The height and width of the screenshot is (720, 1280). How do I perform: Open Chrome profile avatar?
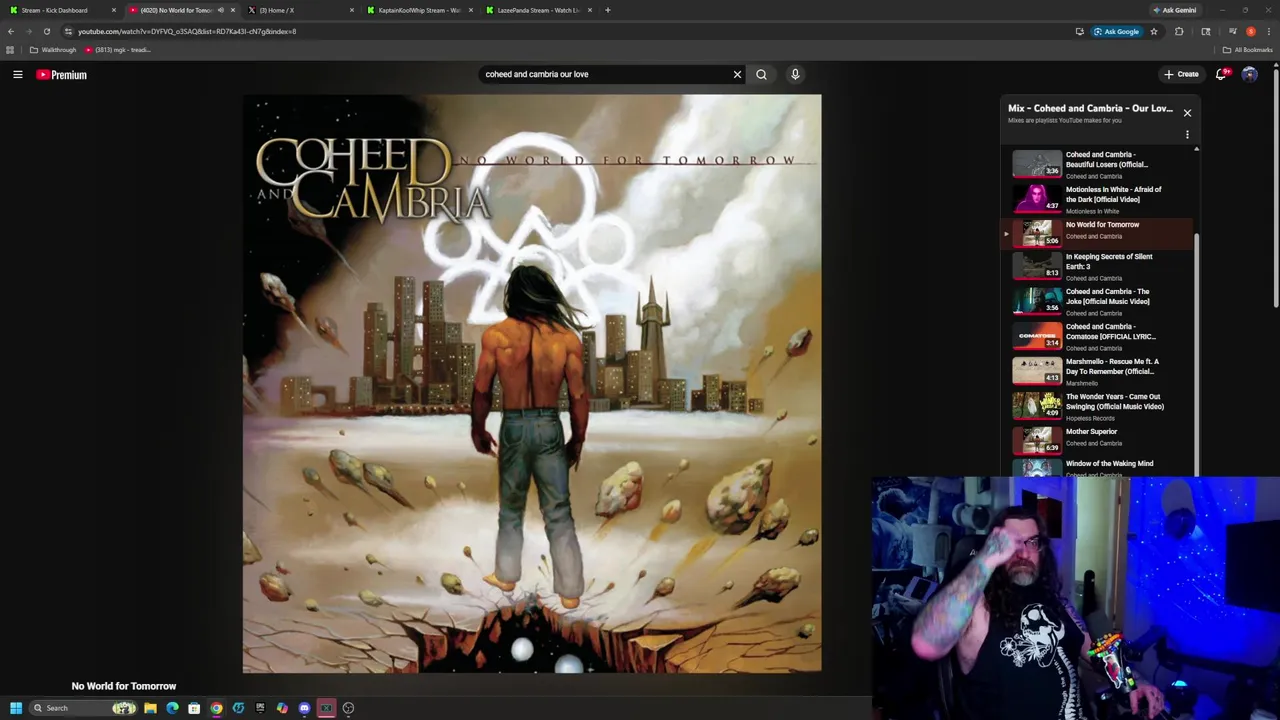[x=1250, y=31]
